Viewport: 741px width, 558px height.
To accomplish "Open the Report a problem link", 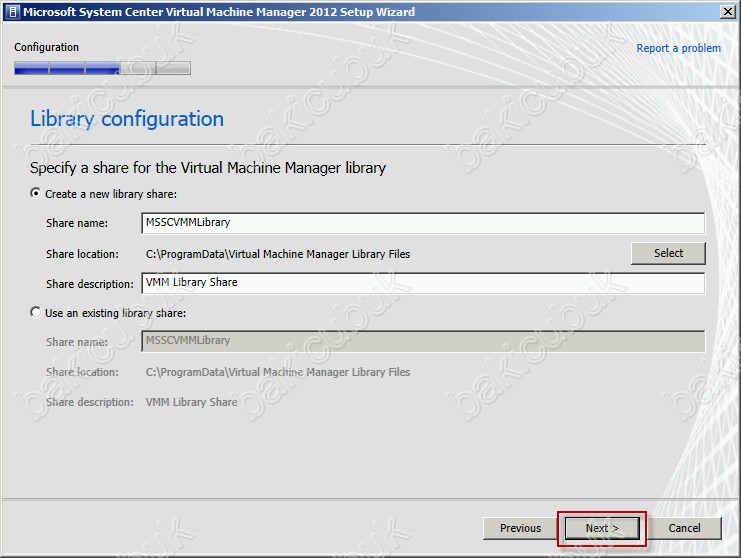I will pyautogui.click(x=678, y=48).
